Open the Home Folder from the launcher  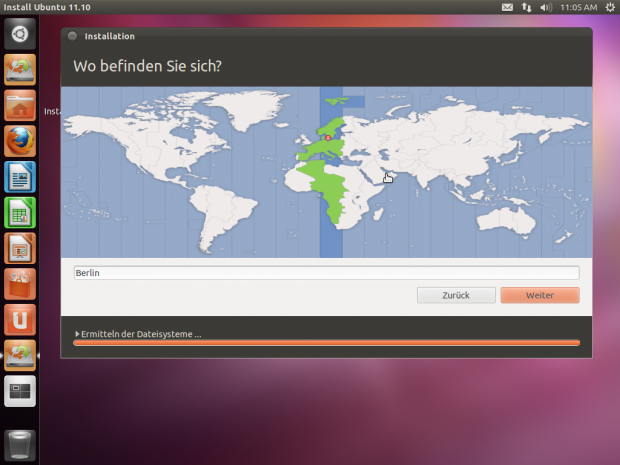20,106
